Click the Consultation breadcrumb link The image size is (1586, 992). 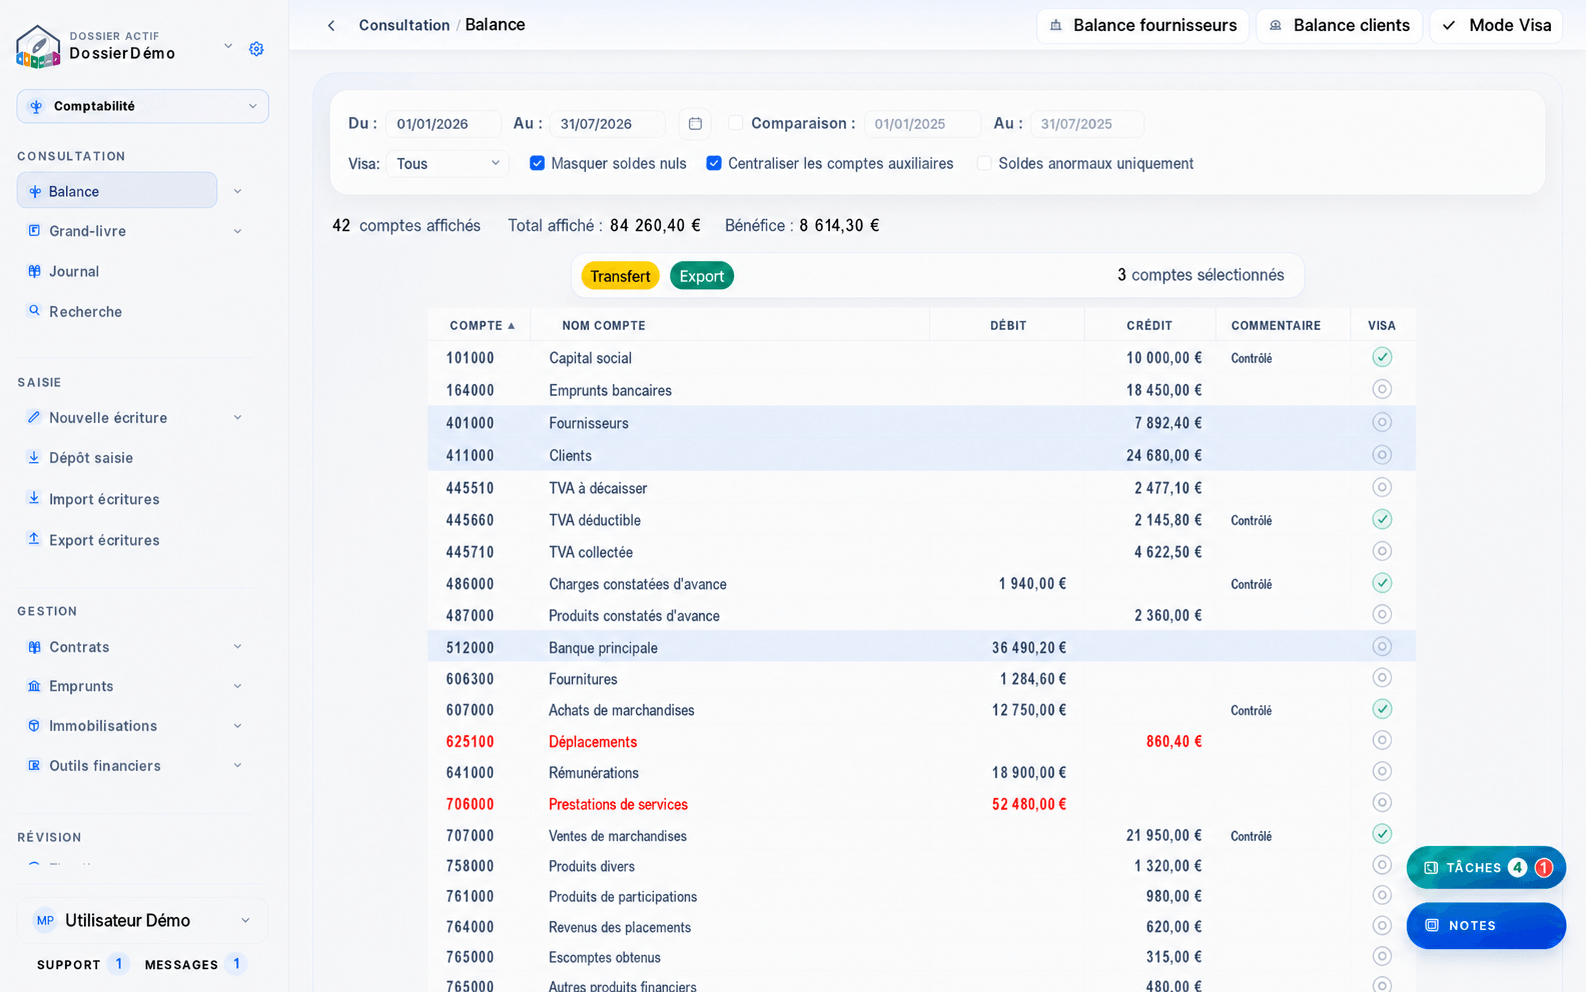pos(404,25)
